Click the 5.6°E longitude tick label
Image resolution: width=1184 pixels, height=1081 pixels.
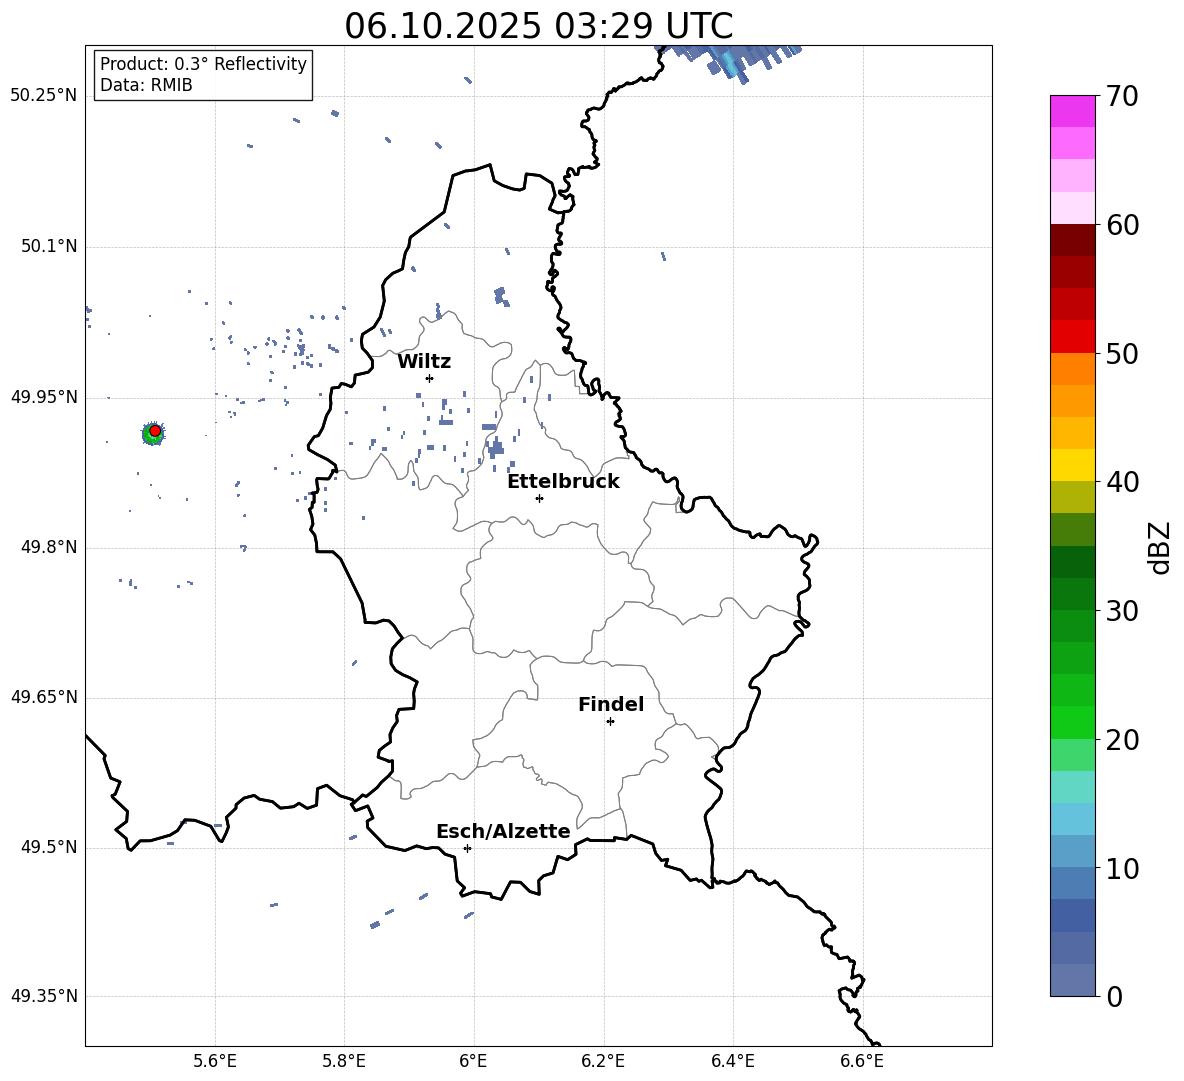215,1061
